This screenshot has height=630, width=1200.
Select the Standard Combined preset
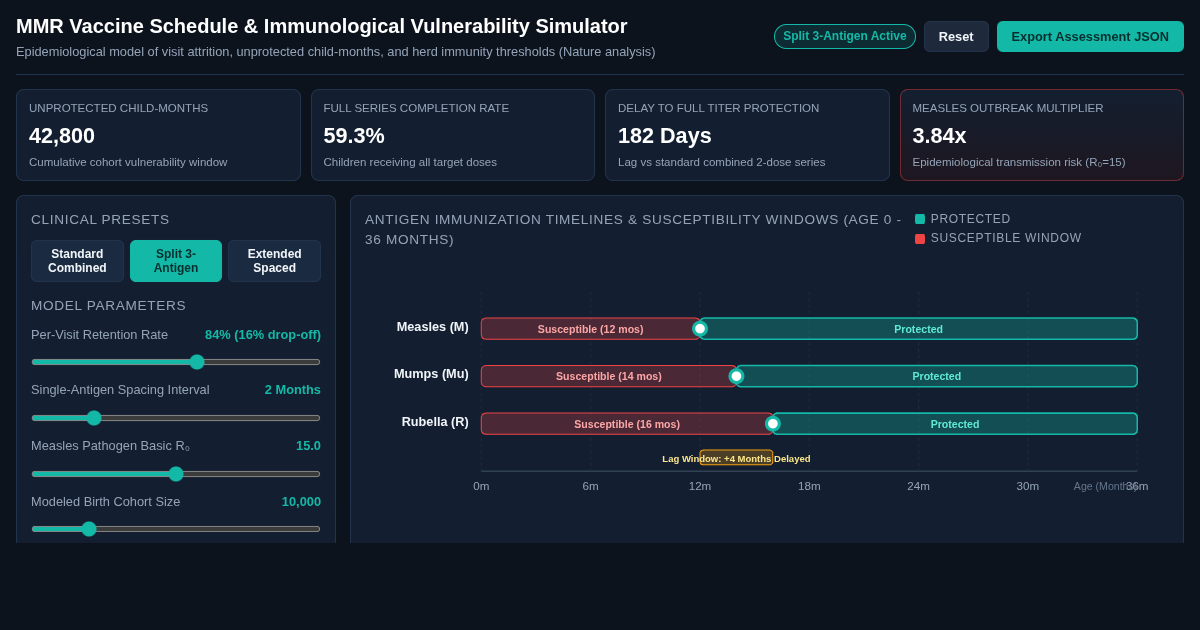click(x=77, y=261)
